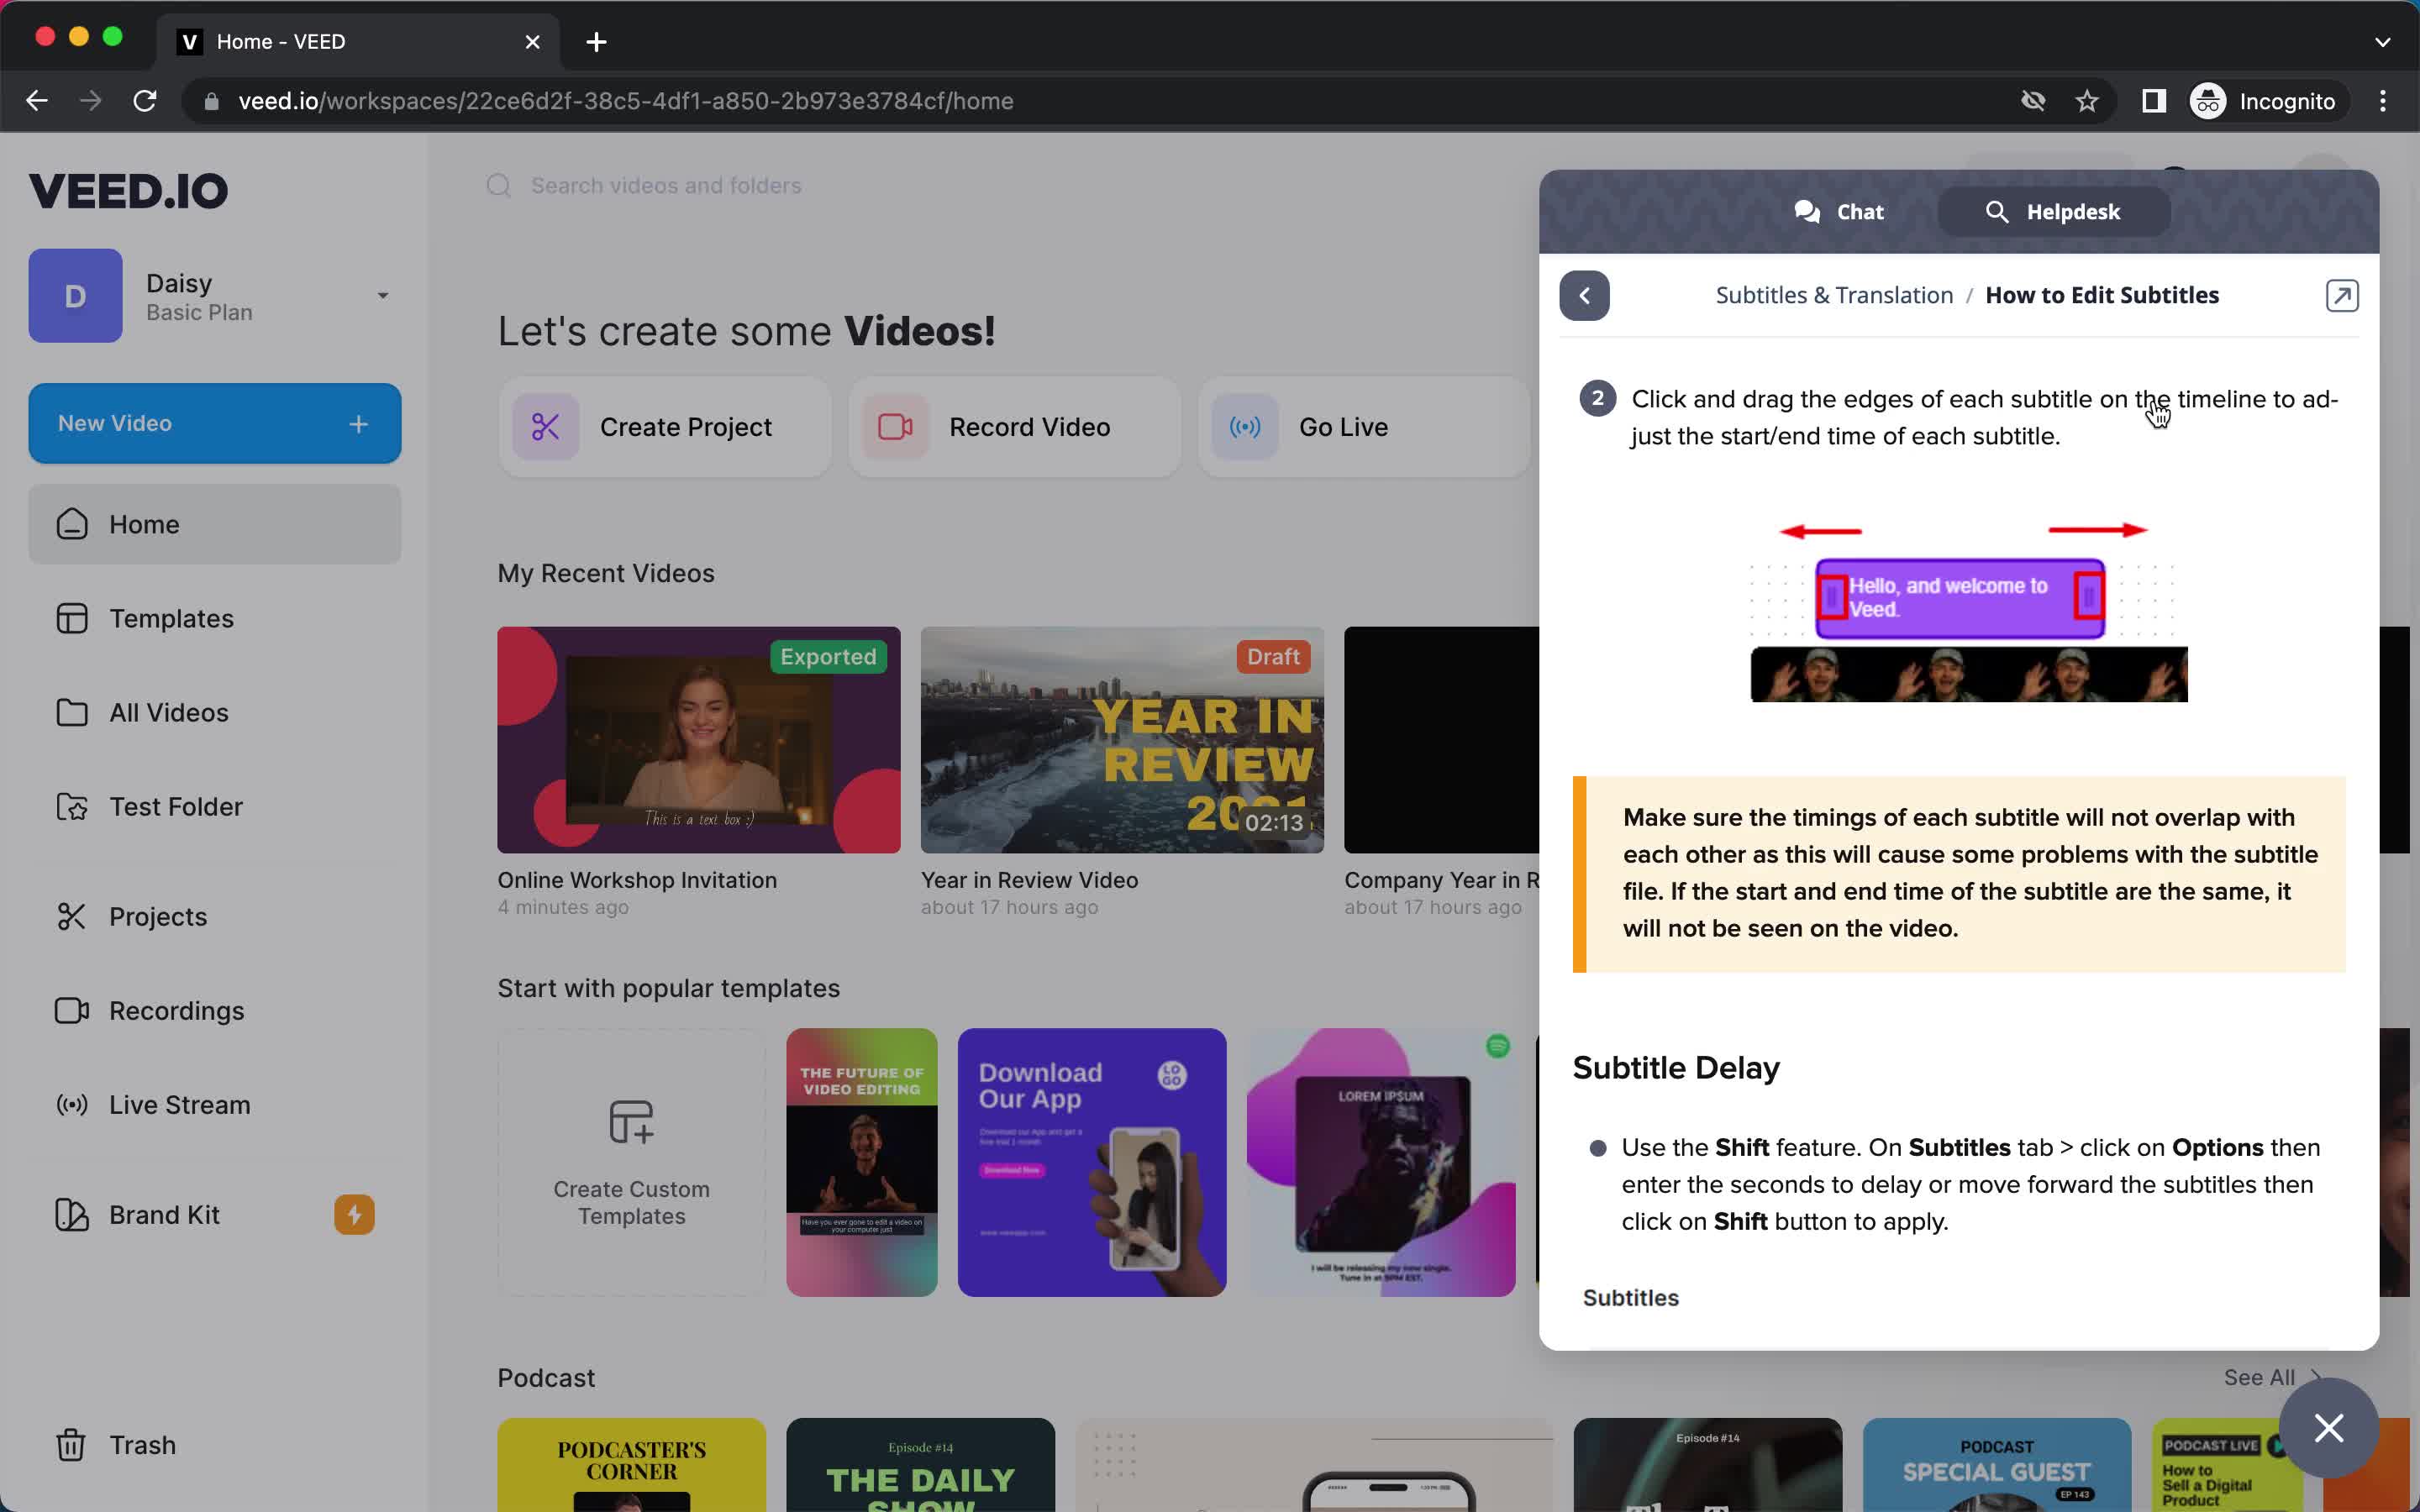Navigate to Templates in sidebar

(x=171, y=618)
